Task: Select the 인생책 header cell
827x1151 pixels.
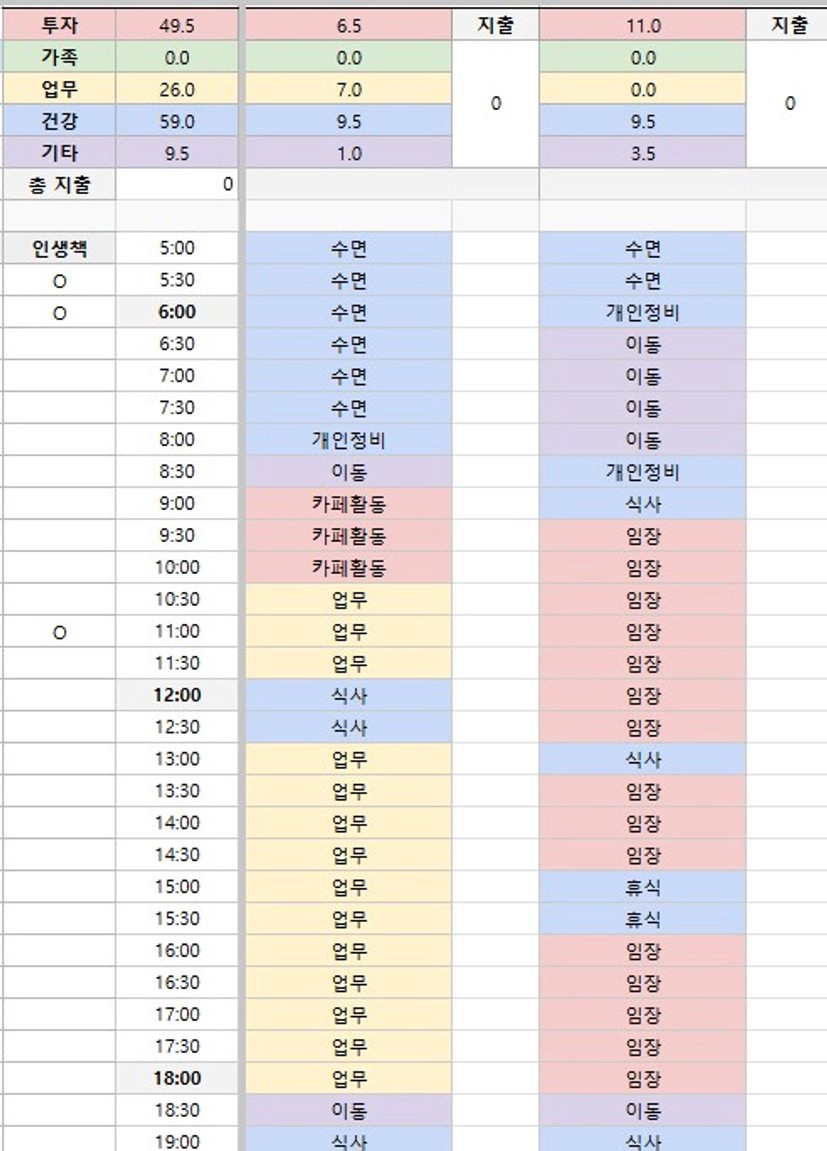Action: tap(59, 248)
